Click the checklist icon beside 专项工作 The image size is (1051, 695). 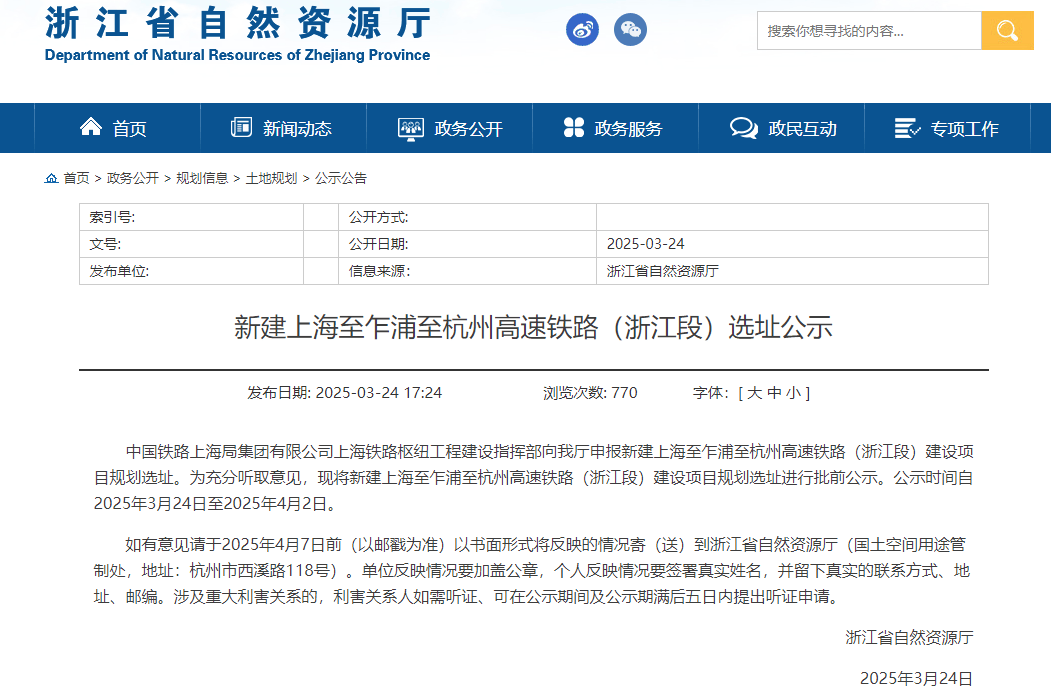(908, 128)
